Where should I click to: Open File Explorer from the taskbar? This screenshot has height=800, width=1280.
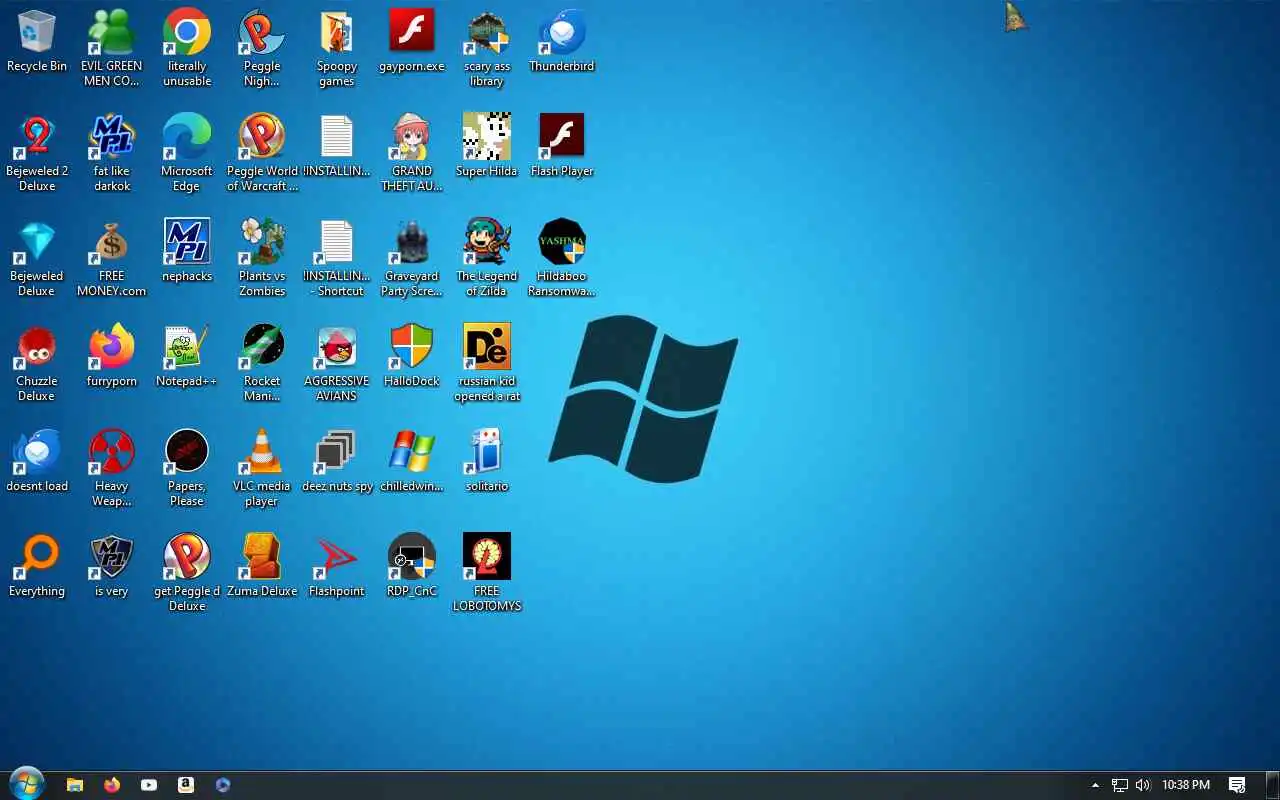[75, 785]
